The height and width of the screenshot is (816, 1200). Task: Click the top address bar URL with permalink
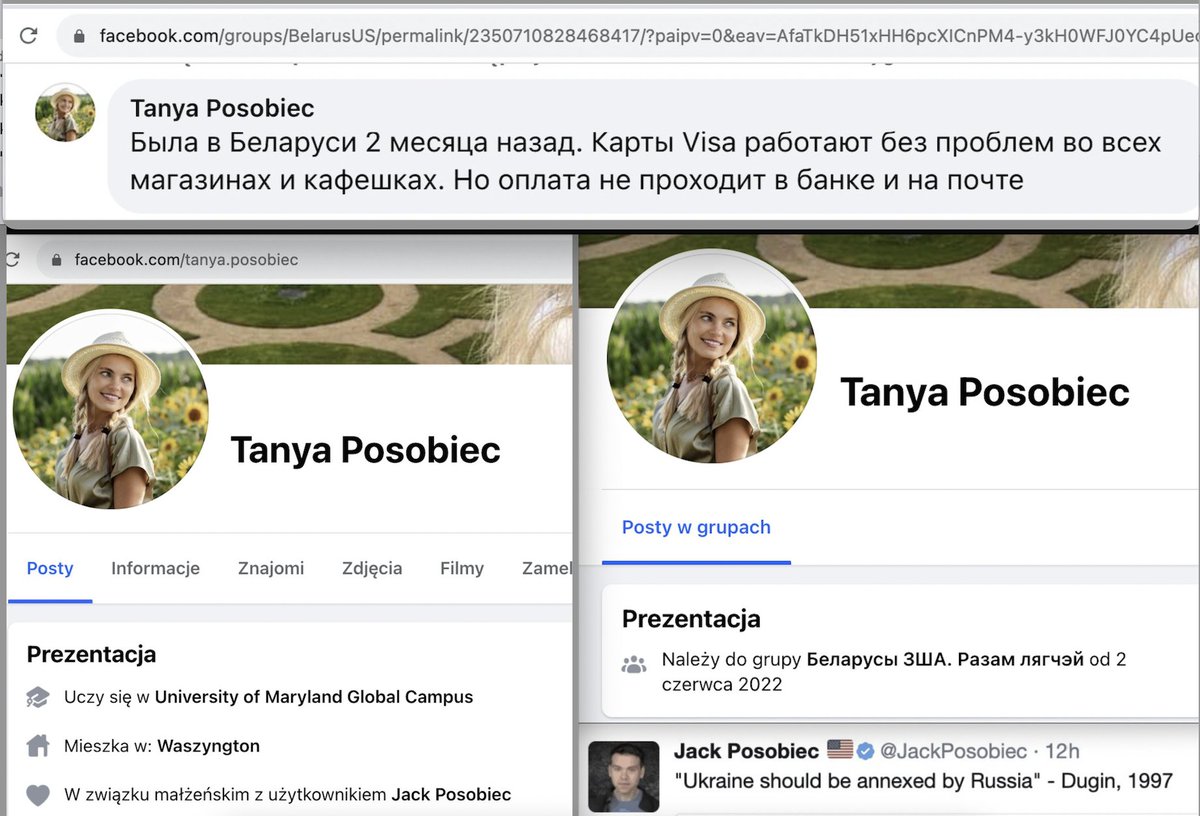648,36
